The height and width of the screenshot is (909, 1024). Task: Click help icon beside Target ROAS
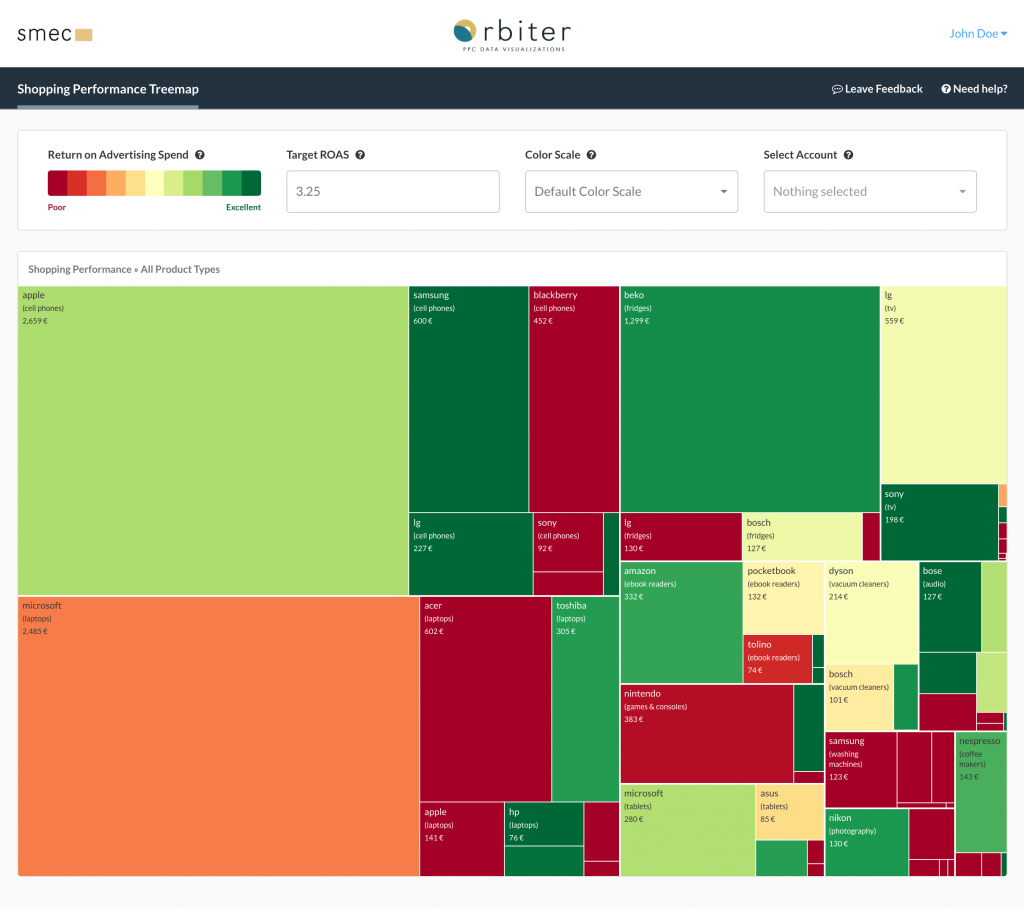pos(360,155)
